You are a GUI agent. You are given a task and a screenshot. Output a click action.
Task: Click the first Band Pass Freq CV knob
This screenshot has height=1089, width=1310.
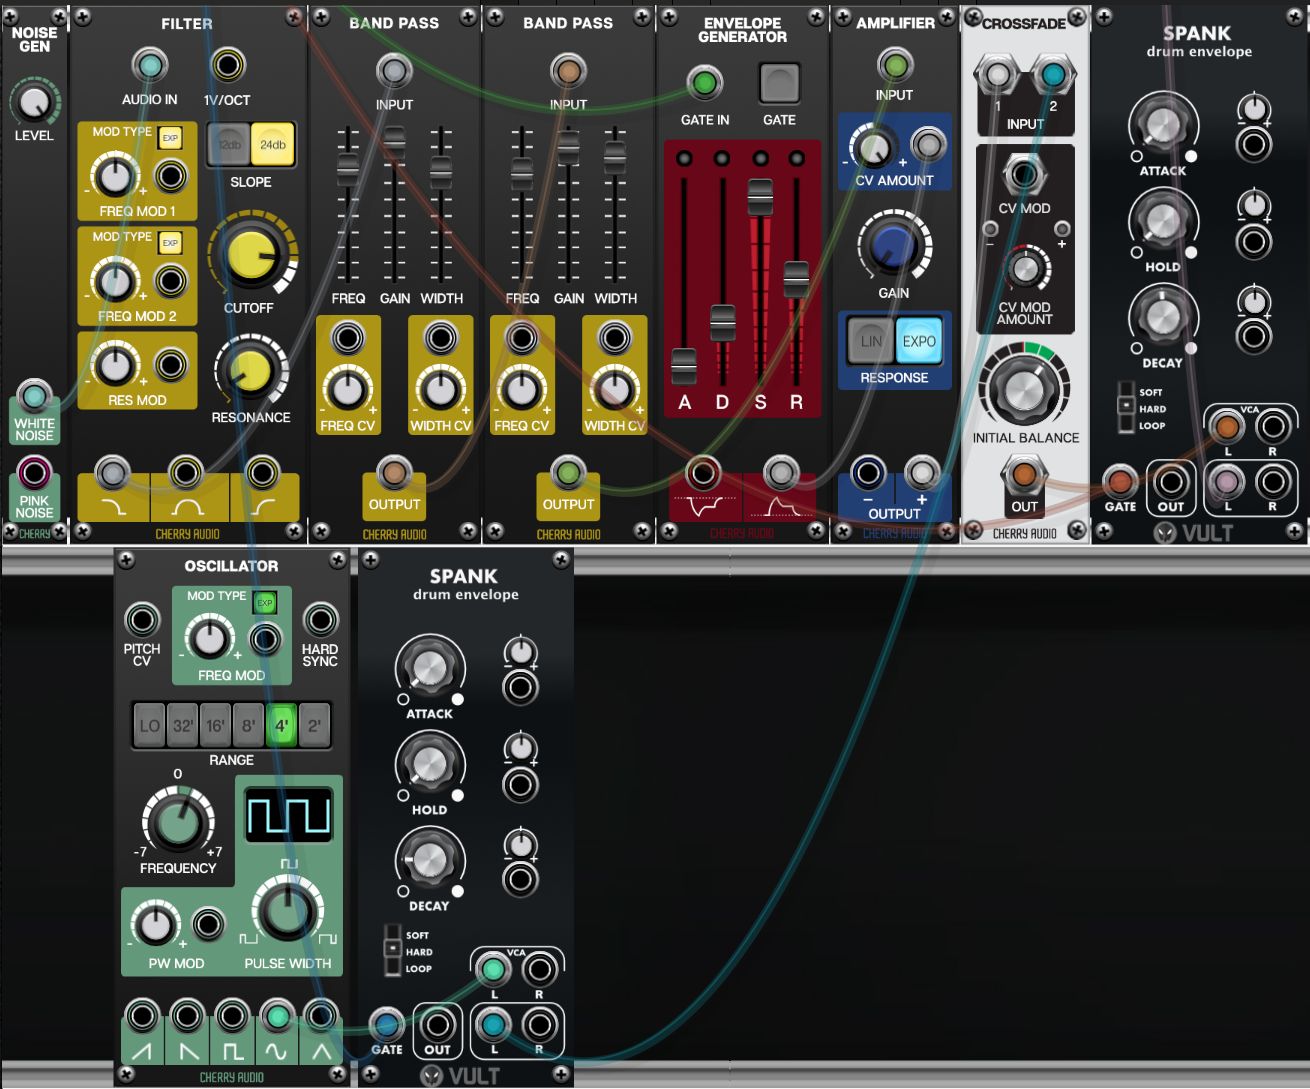(x=347, y=388)
